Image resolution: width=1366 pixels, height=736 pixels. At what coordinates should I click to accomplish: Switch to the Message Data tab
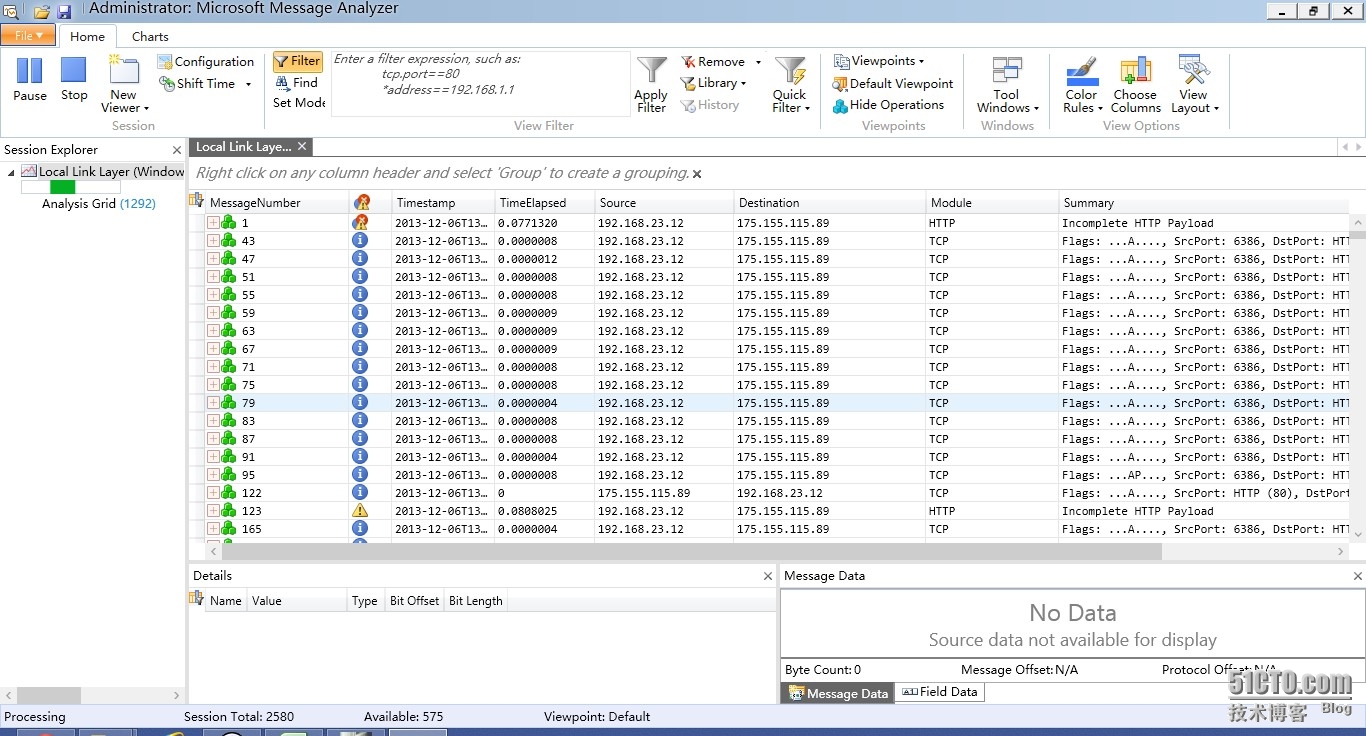click(x=838, y=693)
